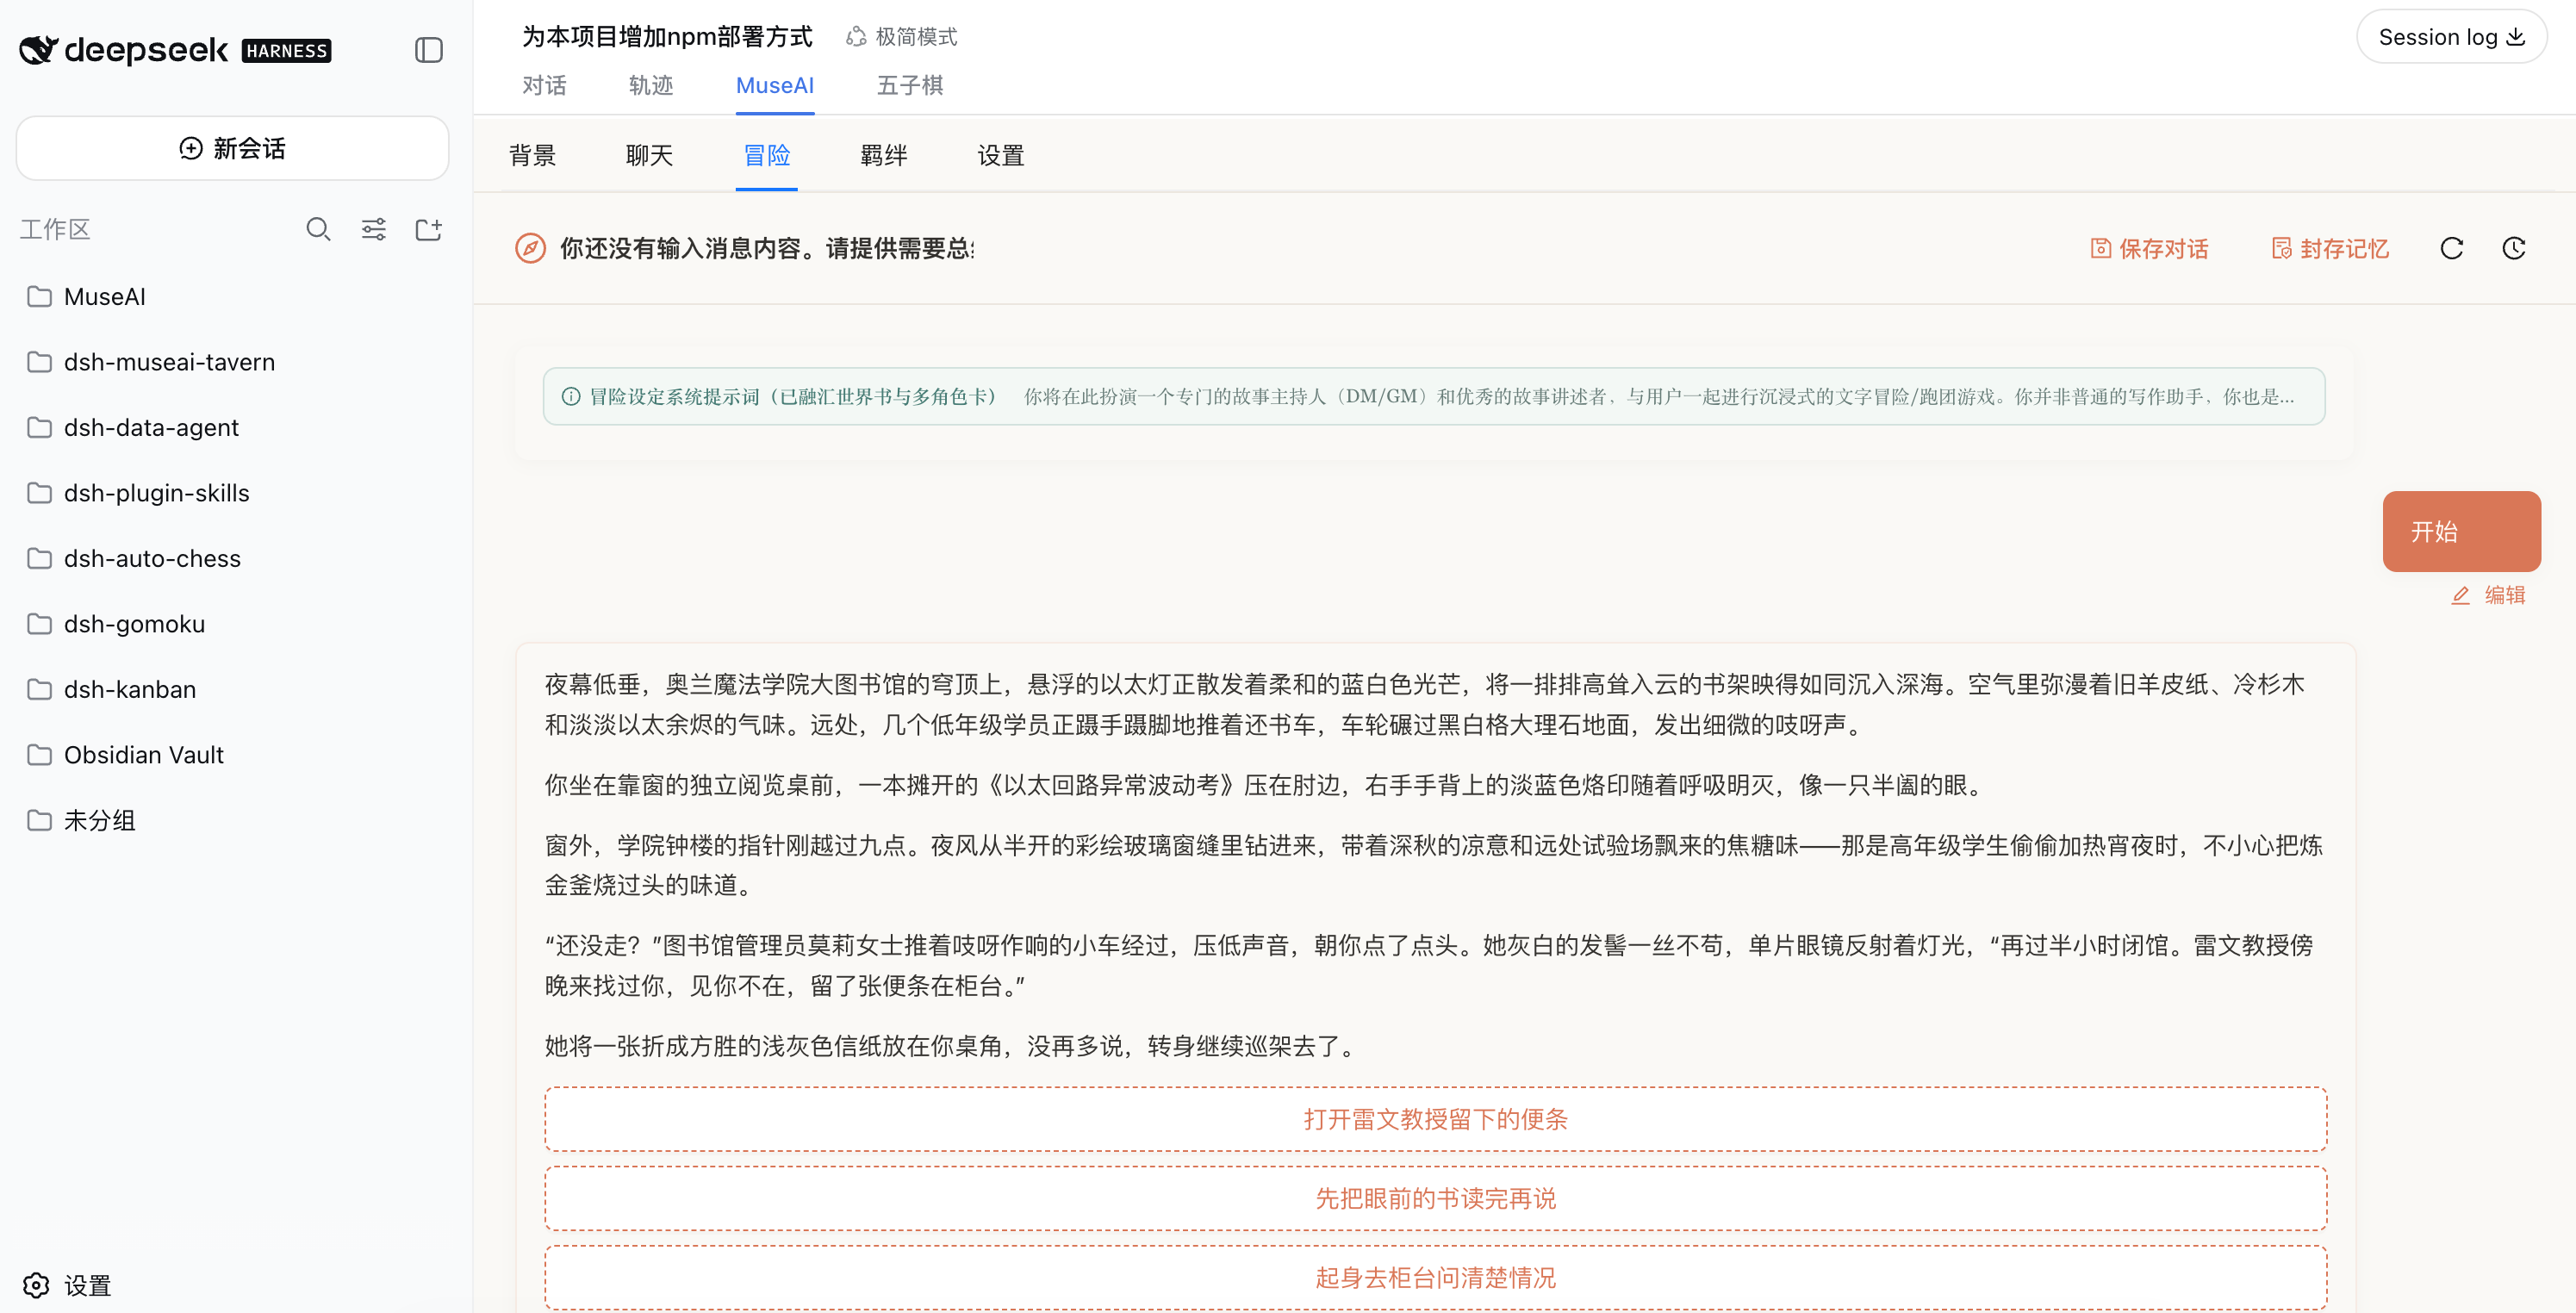The height and width of the screenshot is (1313, 2576).
Task: Click the orange 开始 message bubble
Action: [2461, 531]
